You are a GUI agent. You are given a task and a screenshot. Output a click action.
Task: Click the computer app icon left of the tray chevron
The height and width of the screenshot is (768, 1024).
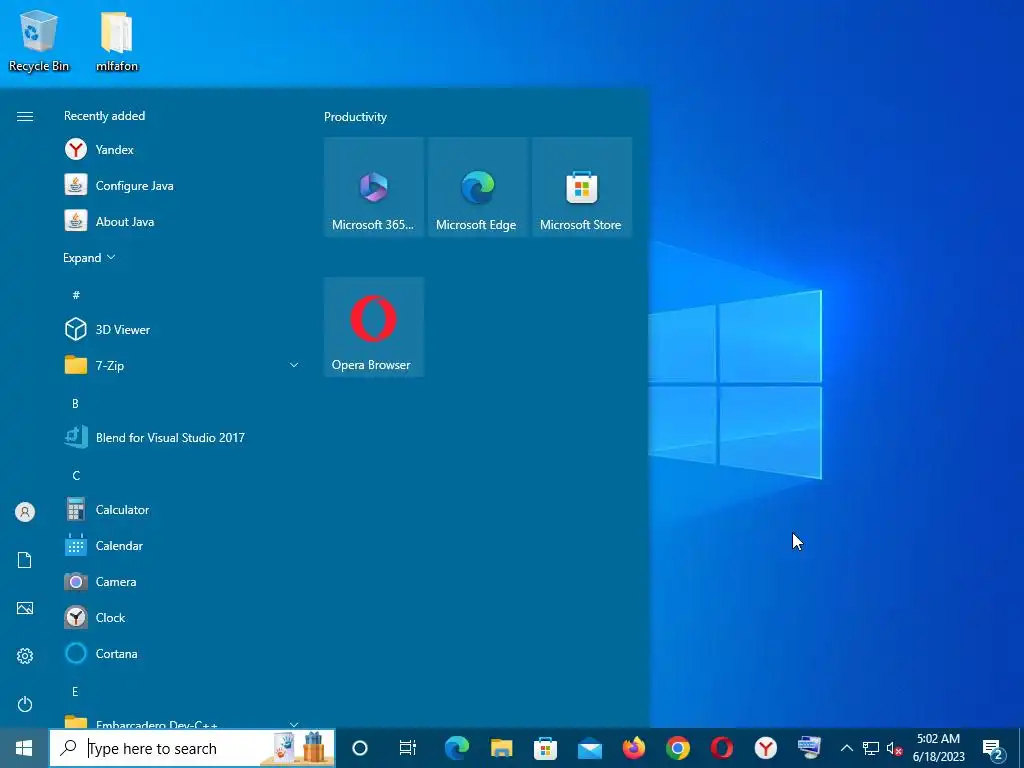coord(809,747)
